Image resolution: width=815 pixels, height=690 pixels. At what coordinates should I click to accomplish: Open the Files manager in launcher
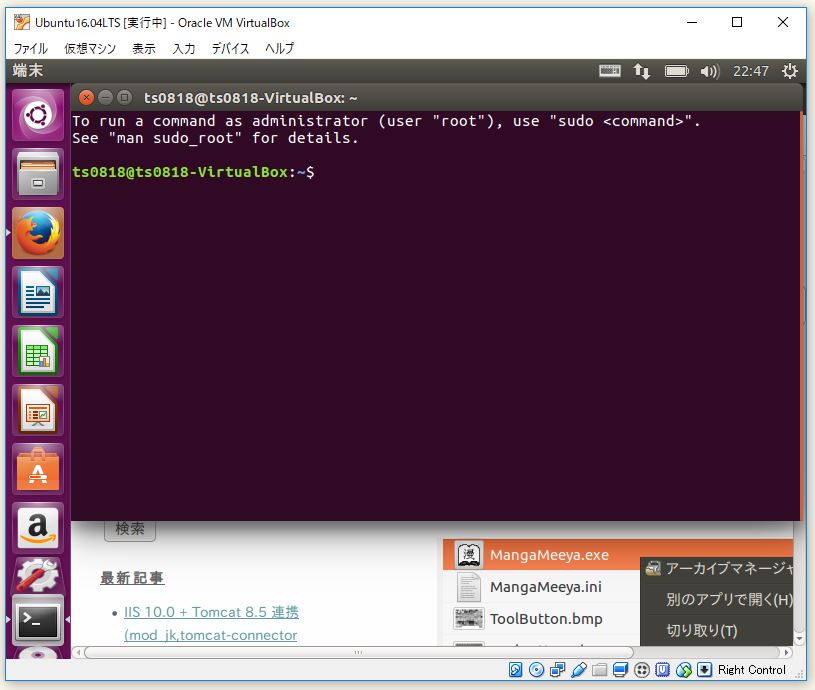click(x=38, y=174)
